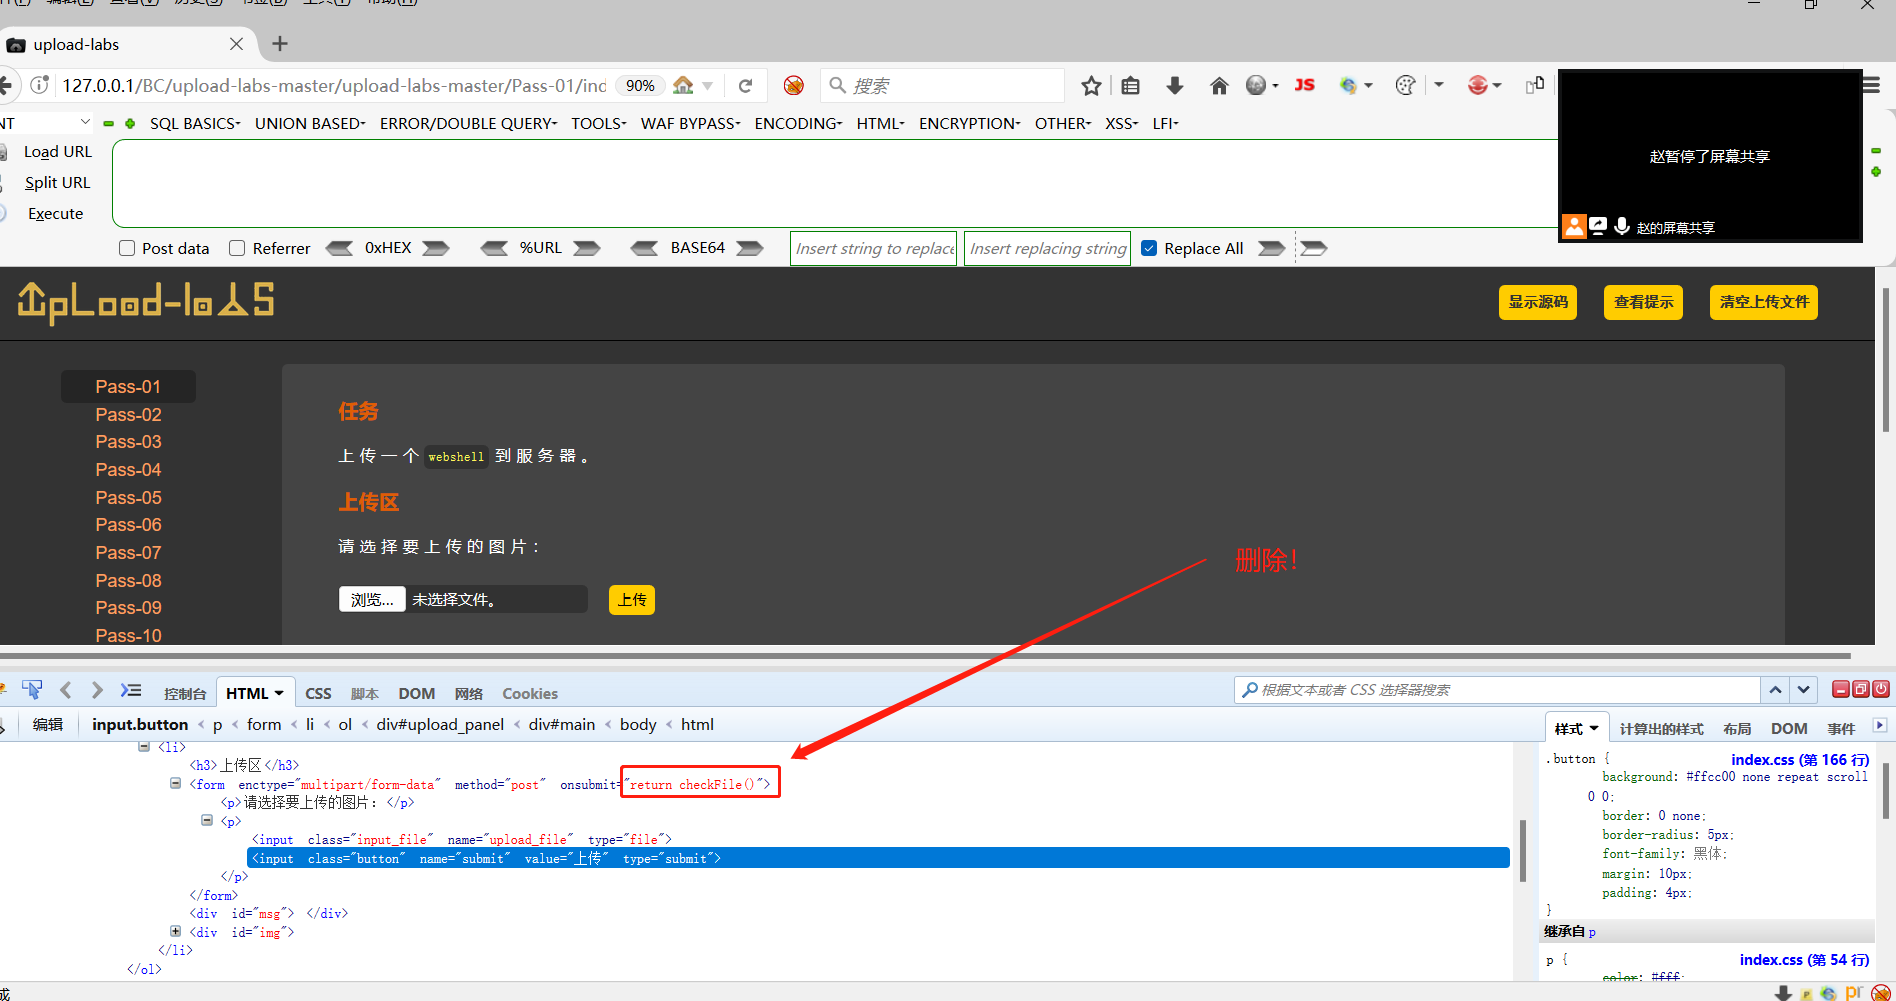Bookmark this page using the star icon
This screenshot has height=1001, width=1896.
tap(1091, 85)
